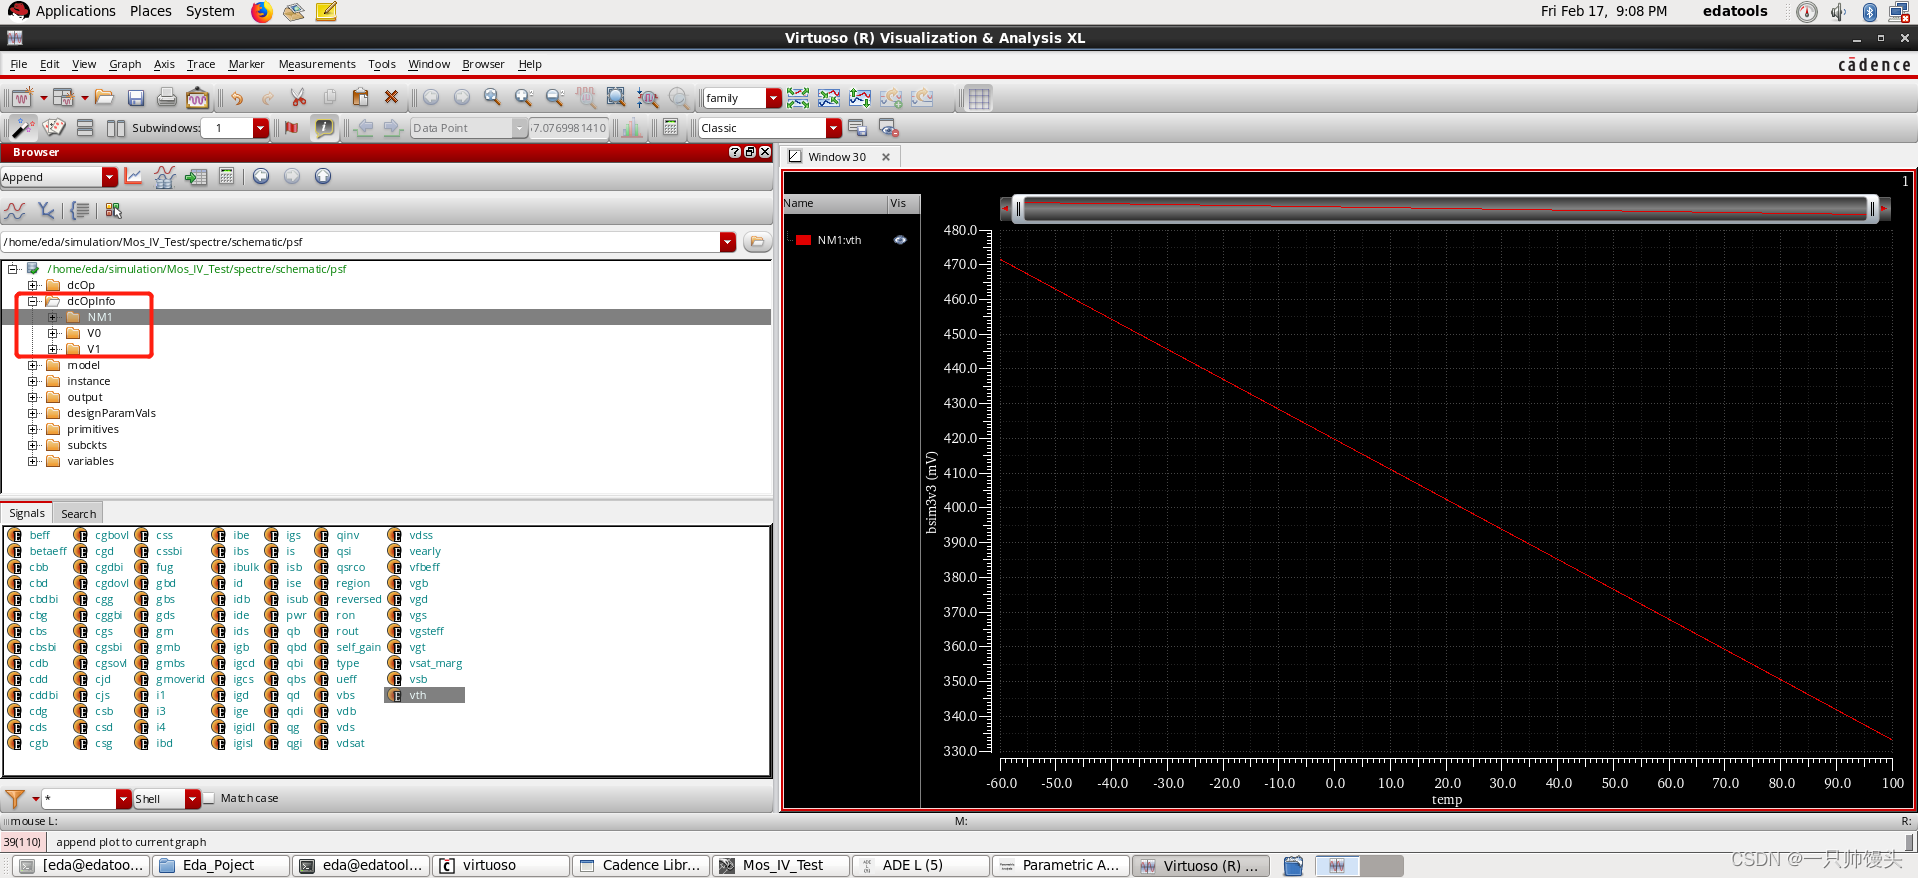Click the red X delete icon
Image resolution: width=1918 pixels, height=878 pixels.
[x=392, y=98]
